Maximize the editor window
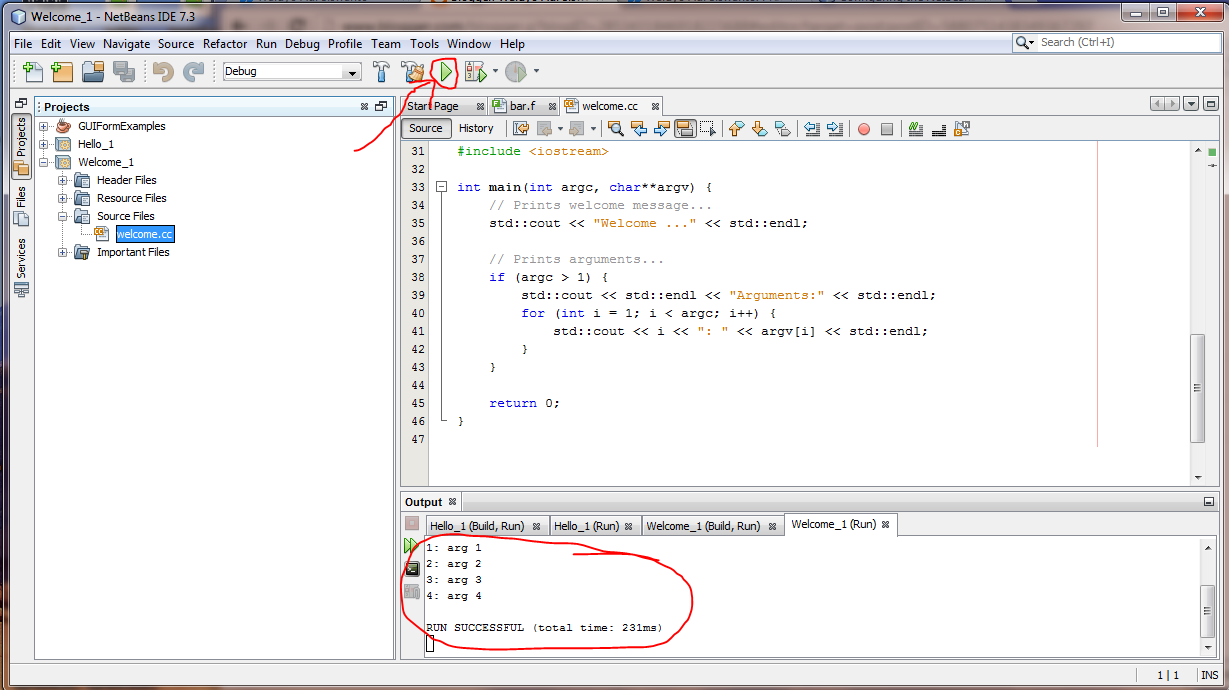 point(1210,104)
